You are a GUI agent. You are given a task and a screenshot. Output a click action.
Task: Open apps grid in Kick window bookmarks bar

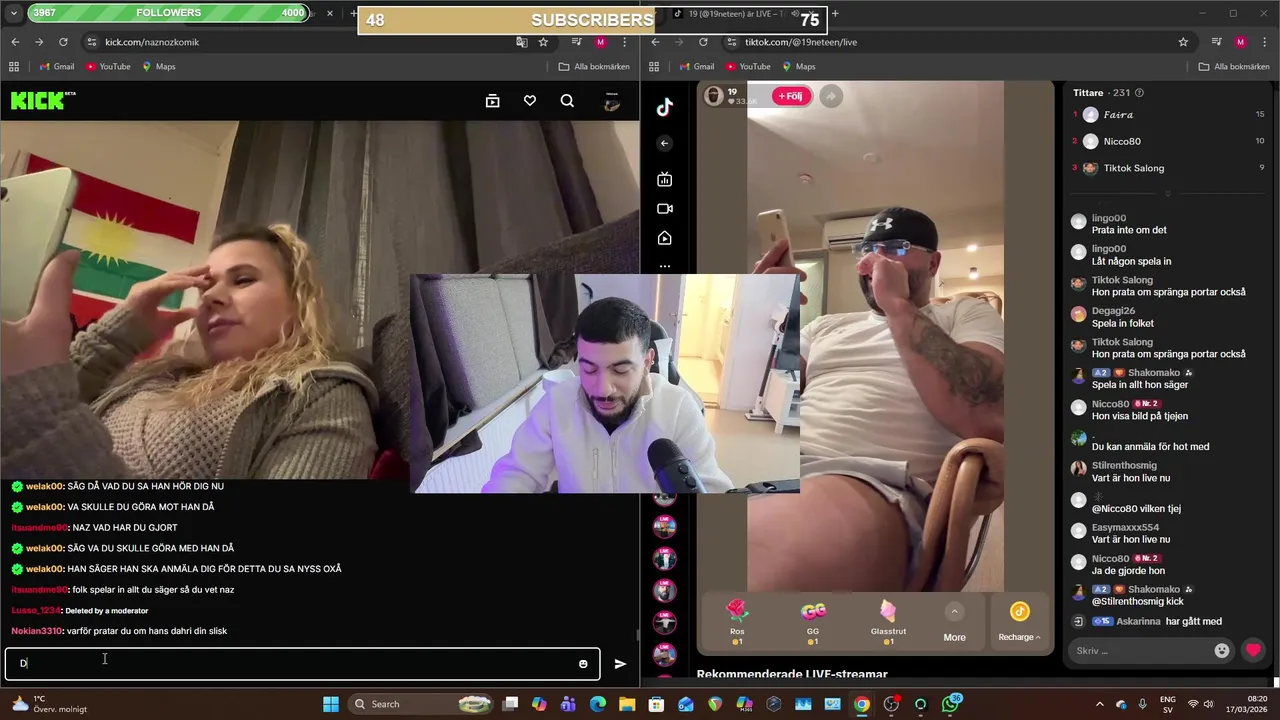point(14,67)
